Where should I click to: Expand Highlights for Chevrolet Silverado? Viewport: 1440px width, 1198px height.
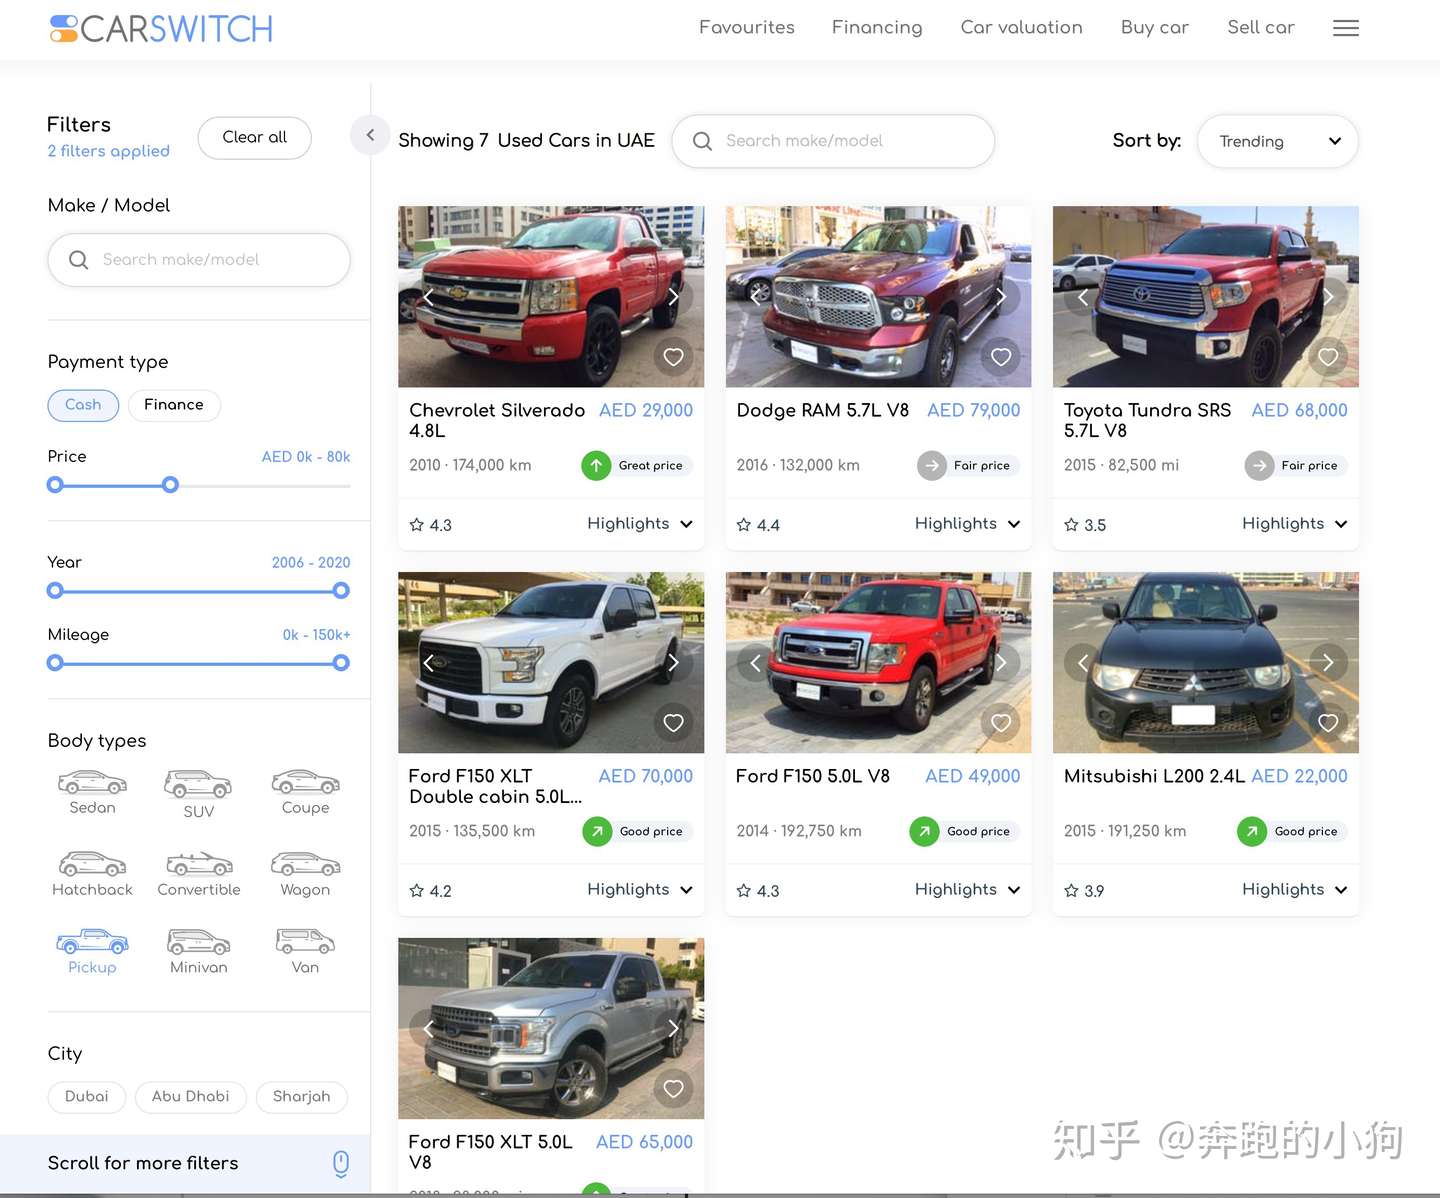tap(640, 524)
